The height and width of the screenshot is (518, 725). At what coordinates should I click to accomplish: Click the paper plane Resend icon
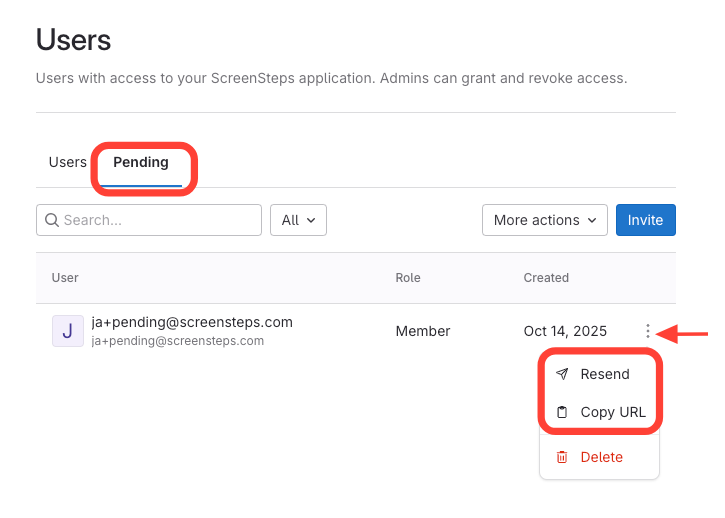pos(562,374)
